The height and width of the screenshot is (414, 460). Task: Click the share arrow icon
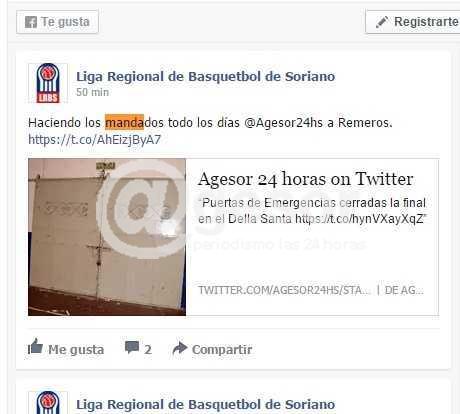[x=180, y=348]
